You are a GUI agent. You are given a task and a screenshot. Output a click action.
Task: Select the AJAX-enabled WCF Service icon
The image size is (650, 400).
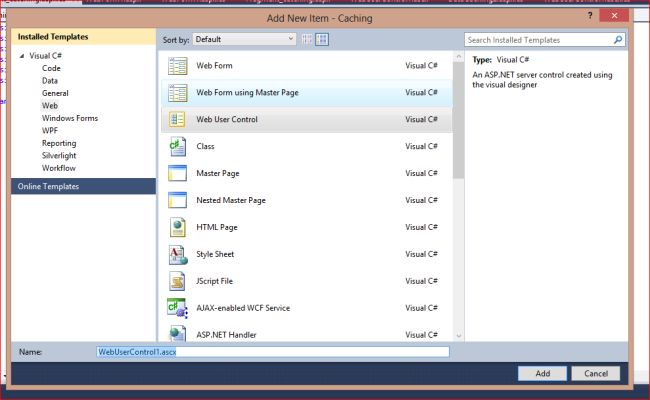coord(177,308)
